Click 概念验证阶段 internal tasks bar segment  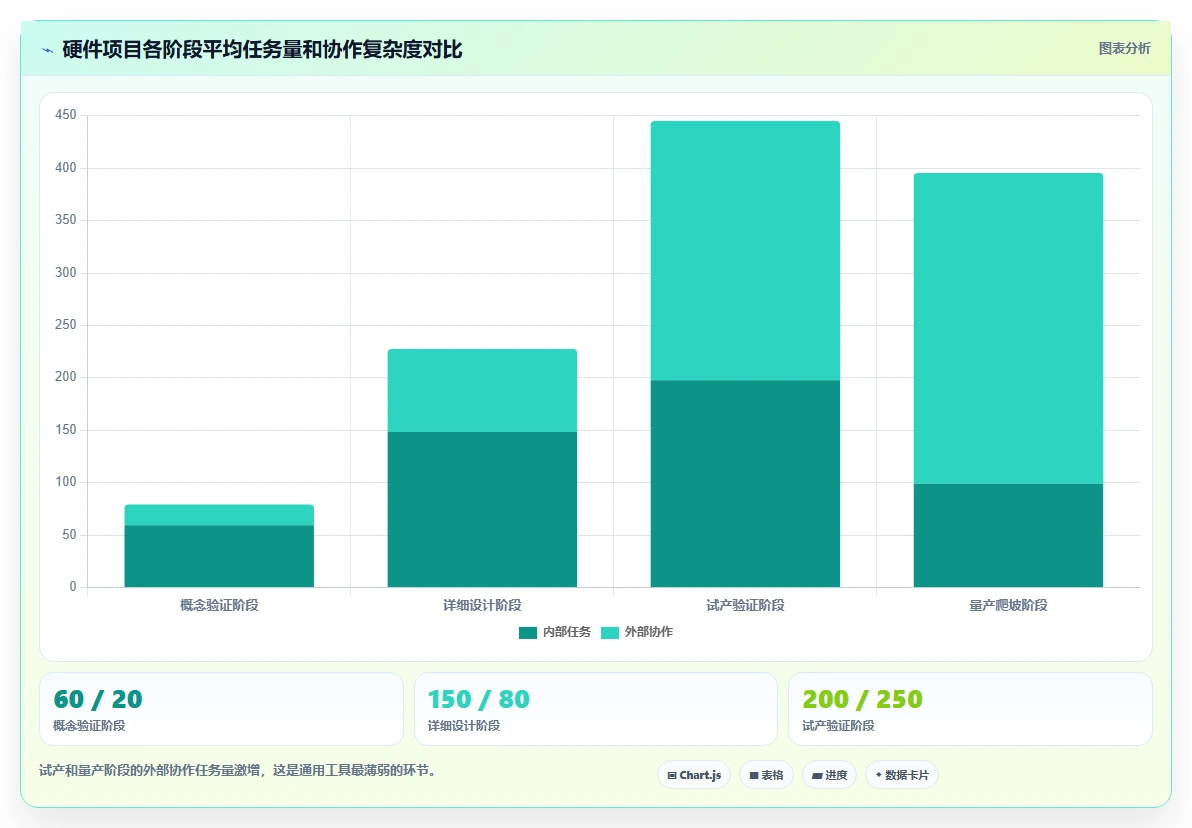[x=219, y=556]
